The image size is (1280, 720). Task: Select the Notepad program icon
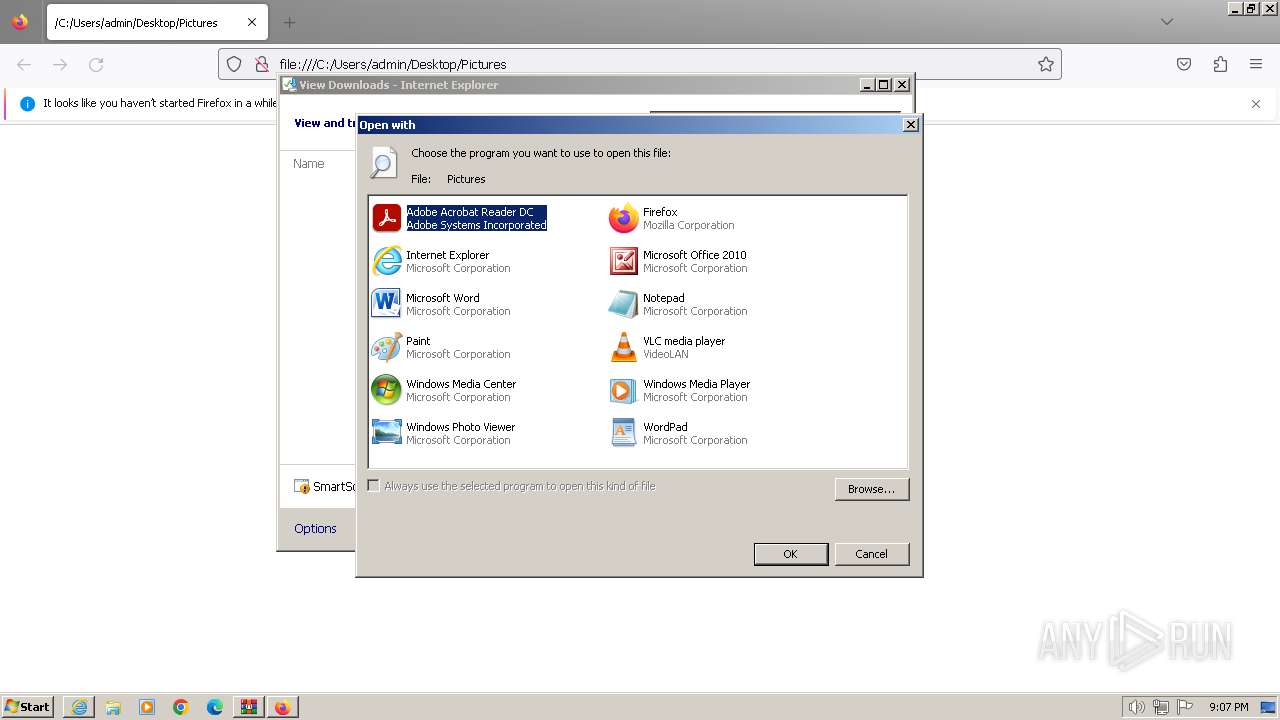point(623,304)
